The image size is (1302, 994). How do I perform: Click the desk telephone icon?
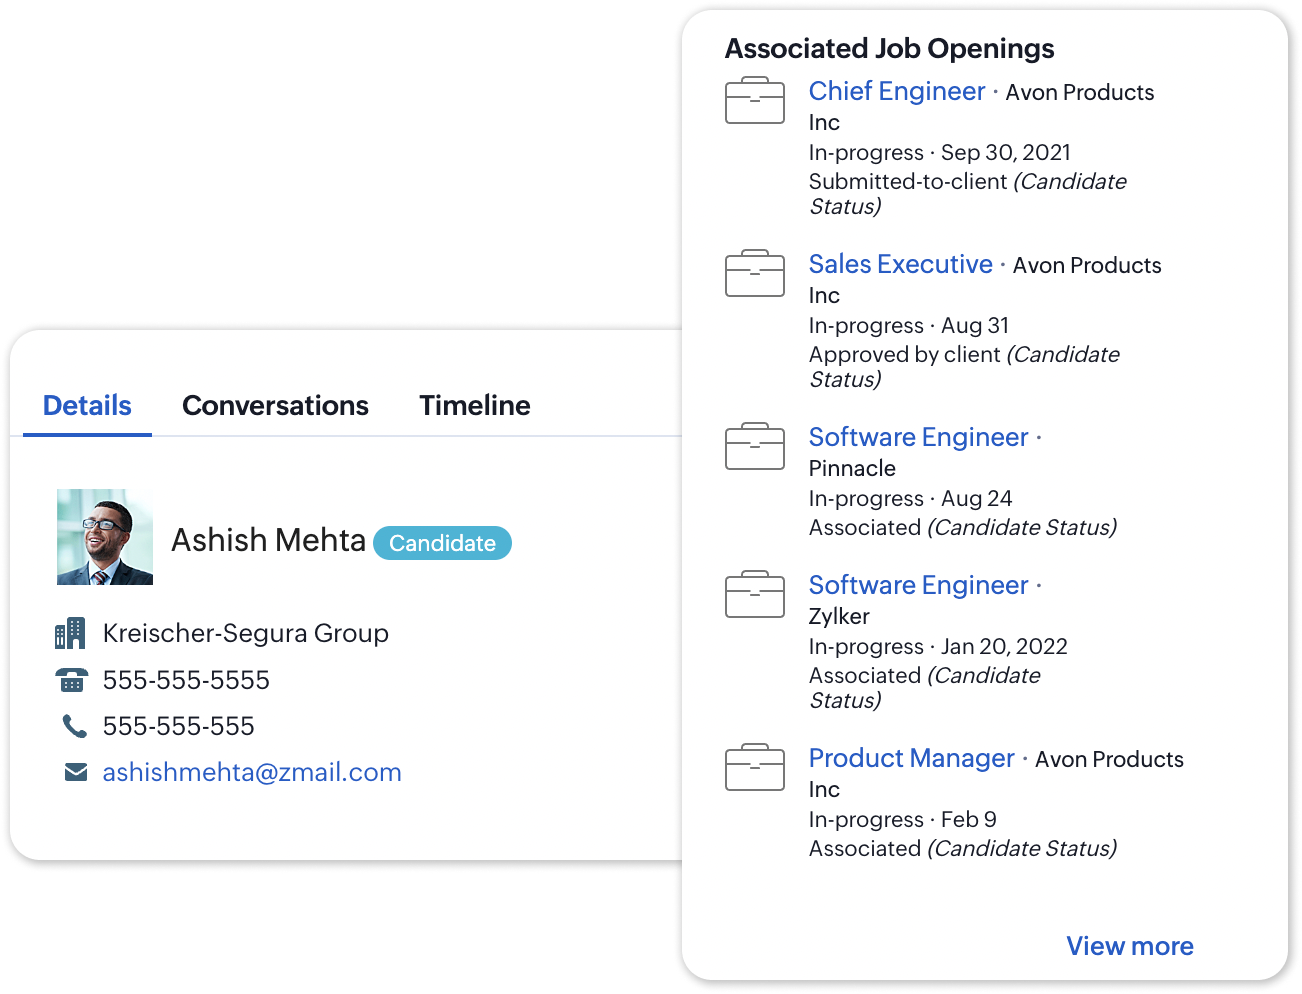(72, 680)
